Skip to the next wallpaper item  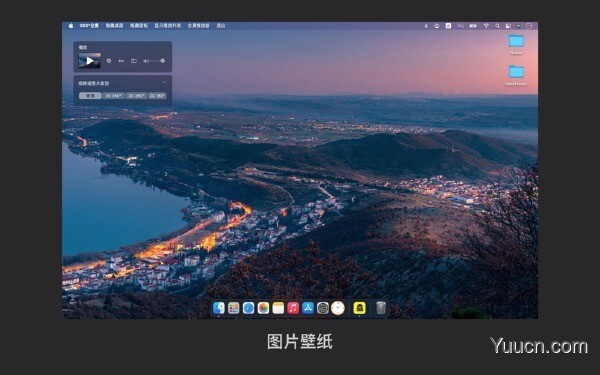tap(121, 61)
